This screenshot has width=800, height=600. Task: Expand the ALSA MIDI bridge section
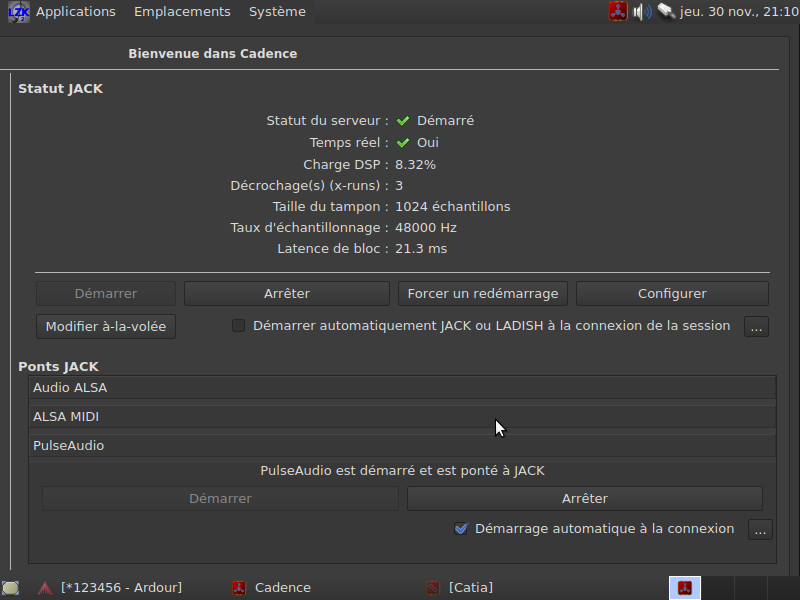click(x=402, y=417)
